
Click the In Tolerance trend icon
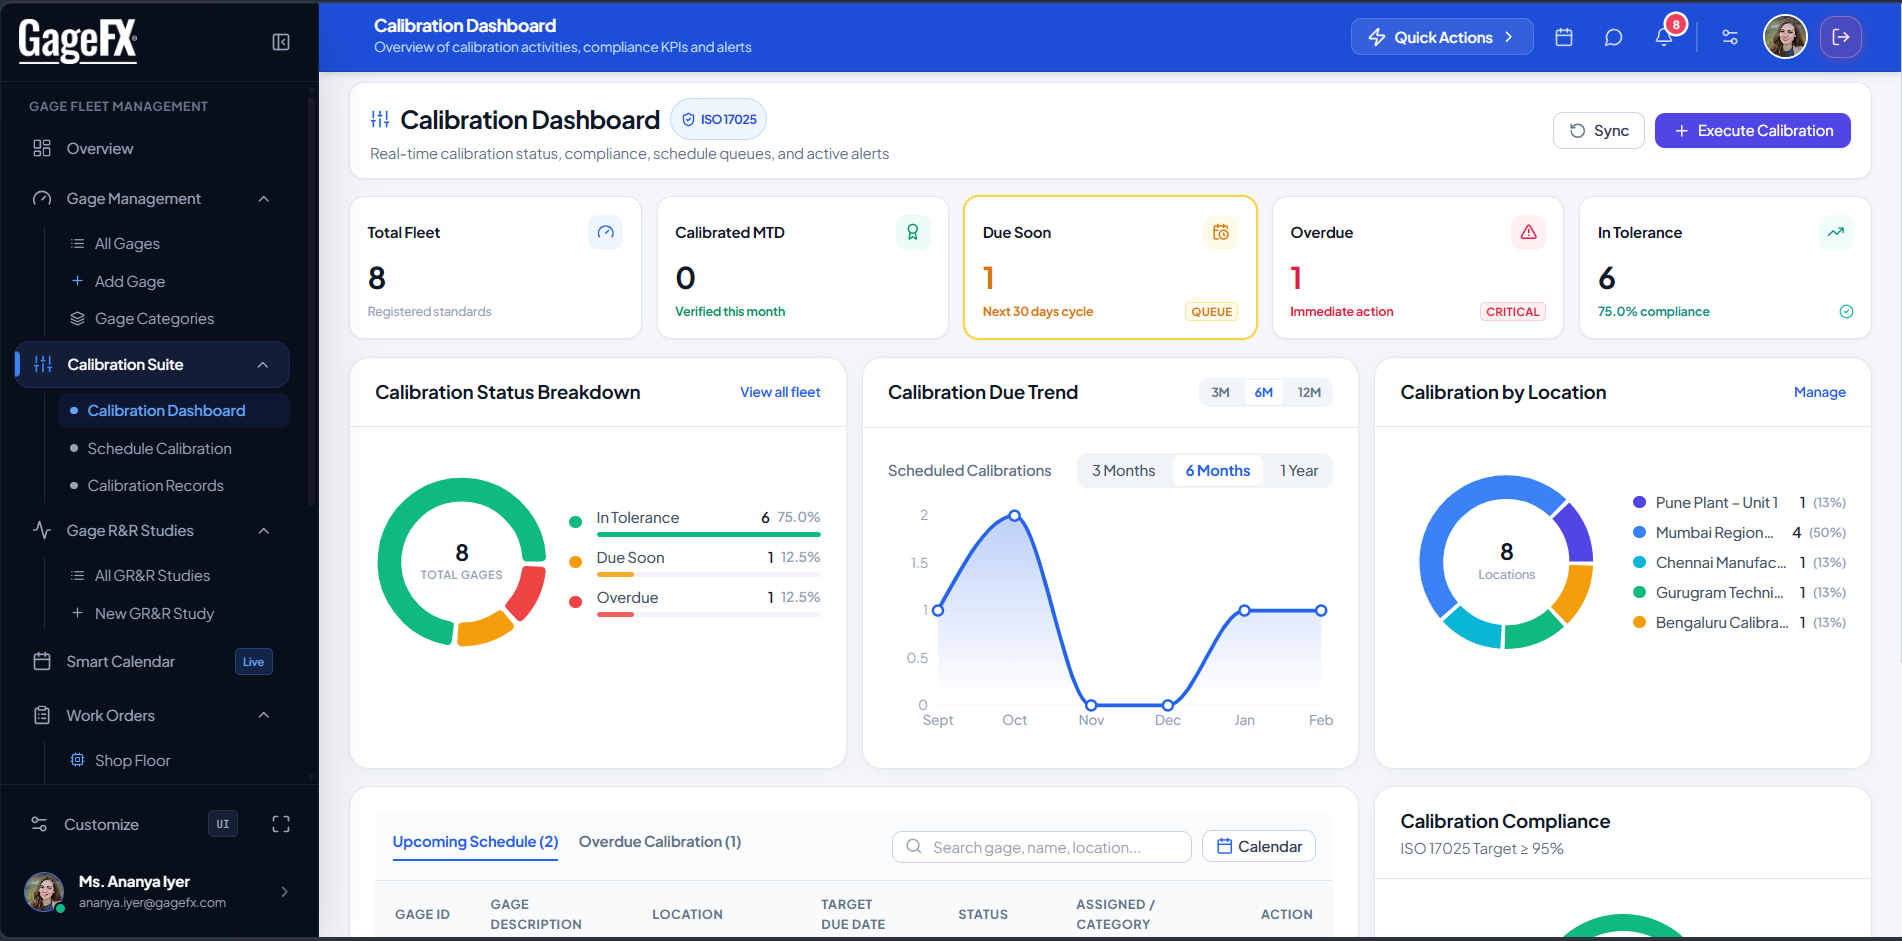[x=1836, y=232]
